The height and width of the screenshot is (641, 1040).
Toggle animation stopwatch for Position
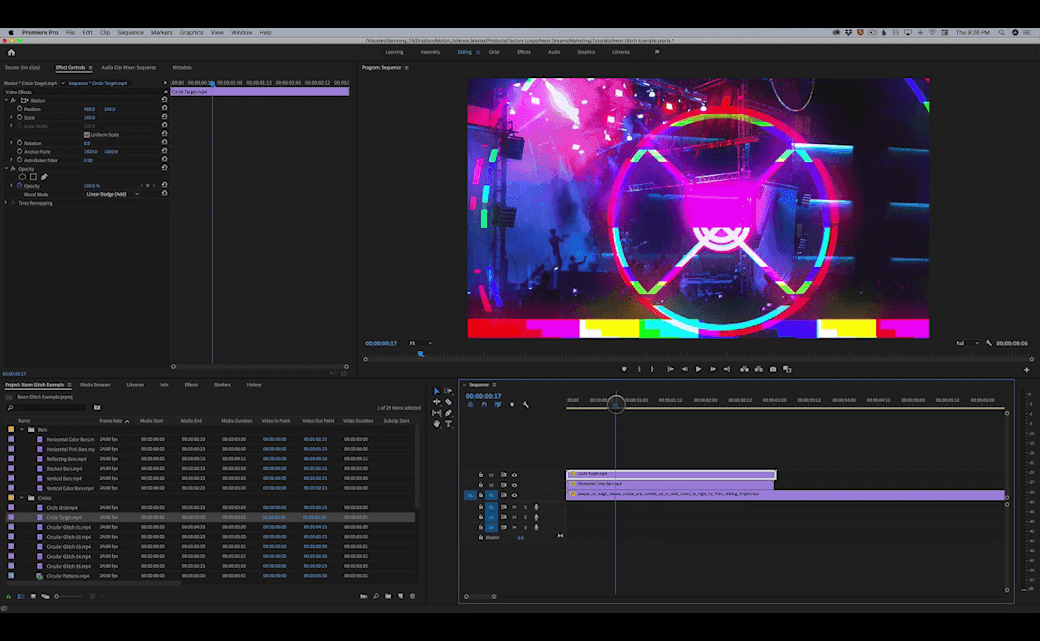(19, 108)
